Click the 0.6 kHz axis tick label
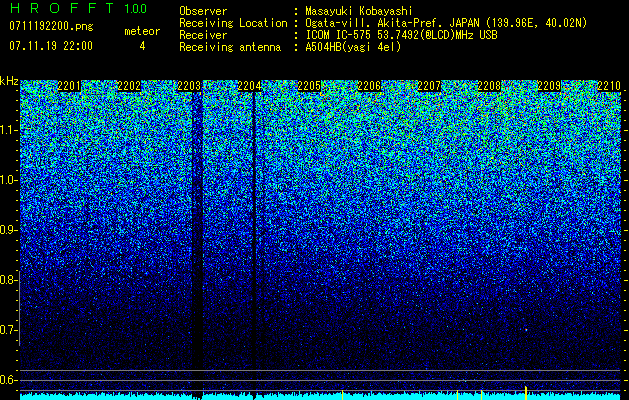 pyautogui.click(x=8, y=380)
